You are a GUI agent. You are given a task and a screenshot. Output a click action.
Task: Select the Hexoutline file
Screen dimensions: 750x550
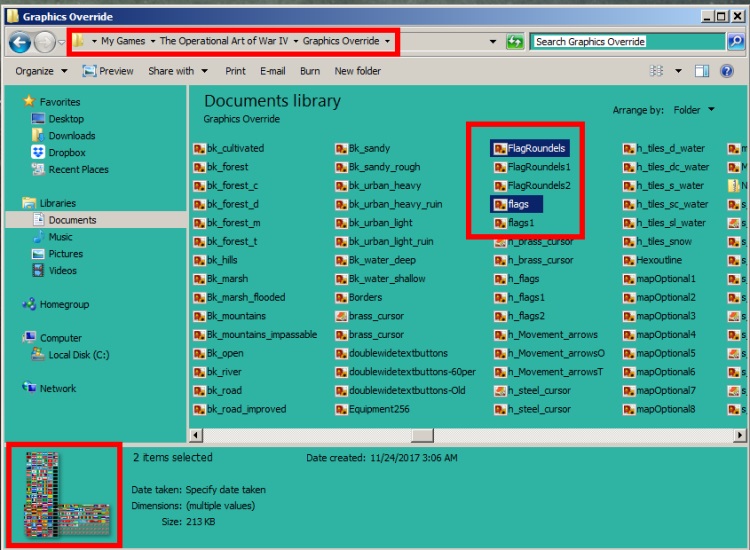[652, 260]
